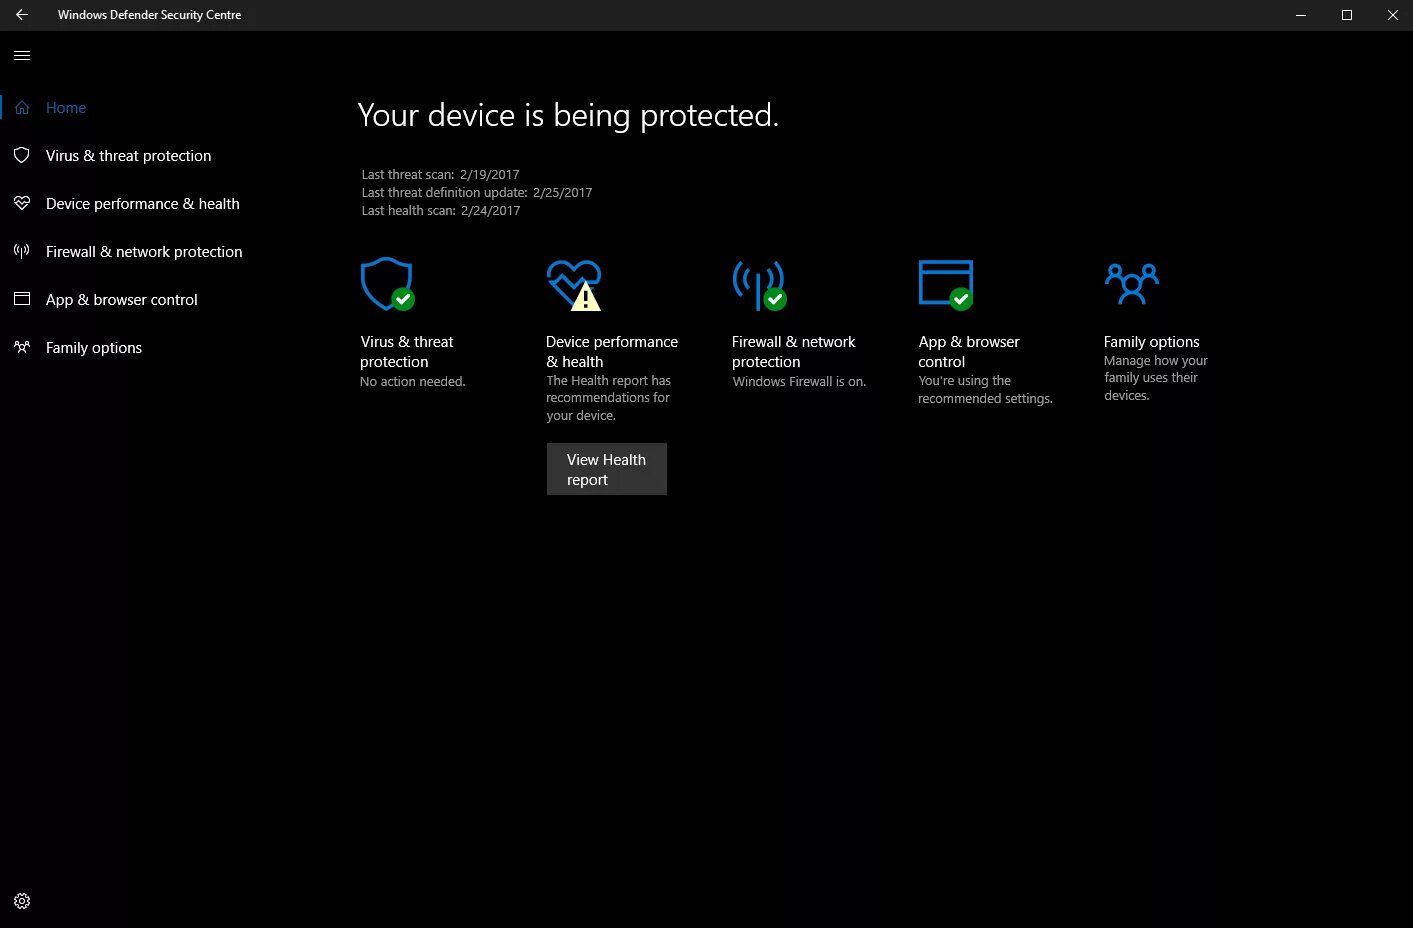Maximize the Windows Defender Security Centre window

tap(1347, 15)
